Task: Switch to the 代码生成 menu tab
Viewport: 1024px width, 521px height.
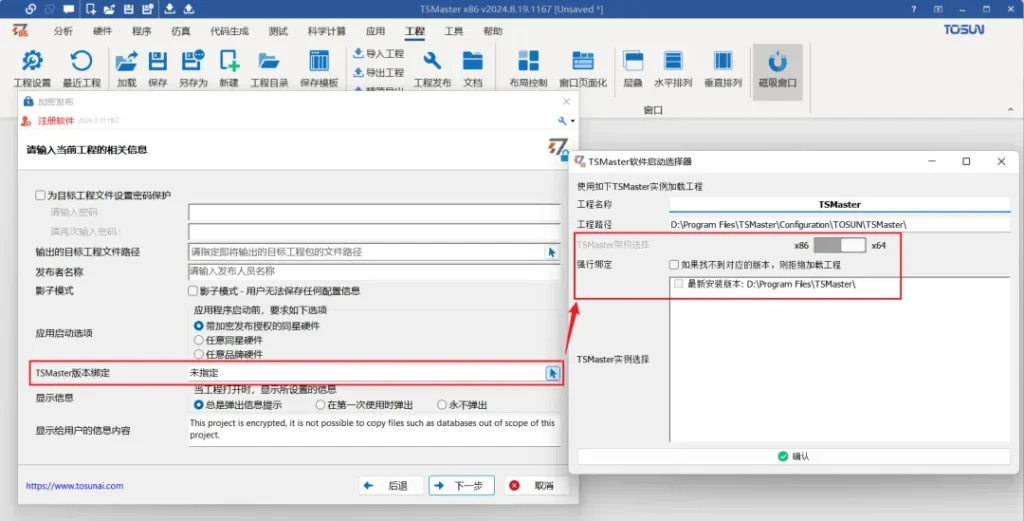Action: tap(229, 31)
